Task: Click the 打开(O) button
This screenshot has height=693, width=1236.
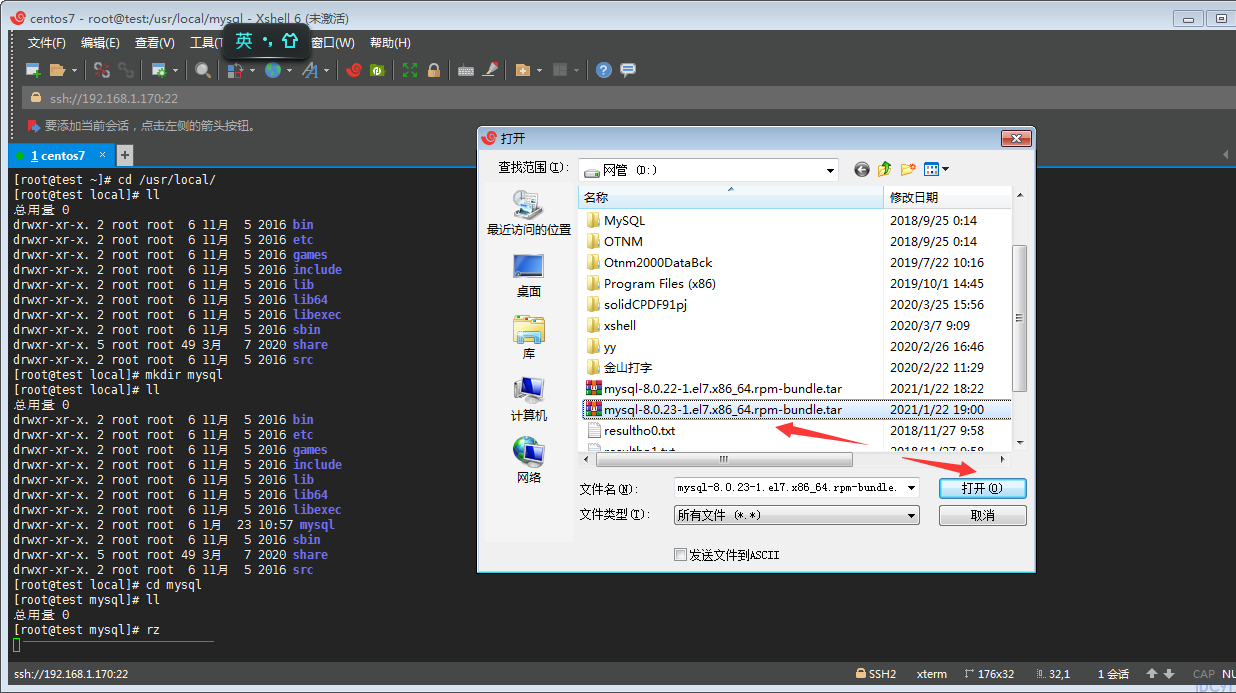Action: pyautogui.click(x=982, y=488)
